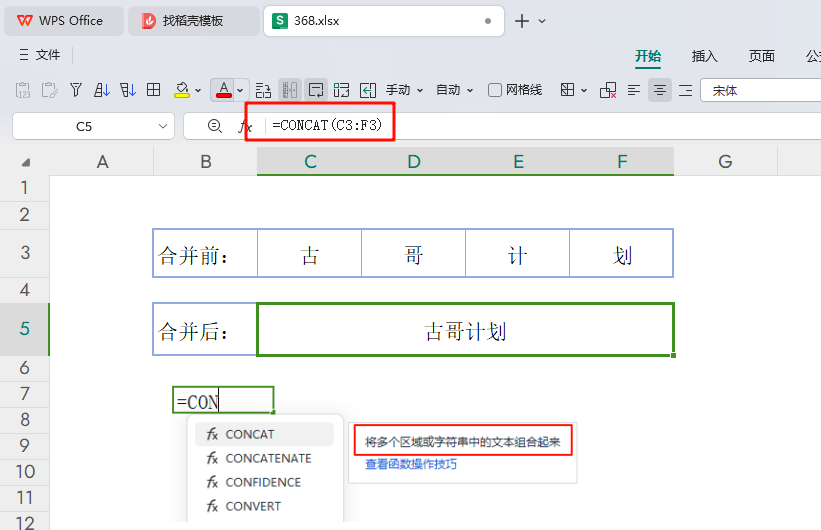Open the borders dropdown arrow

point(584,91)
